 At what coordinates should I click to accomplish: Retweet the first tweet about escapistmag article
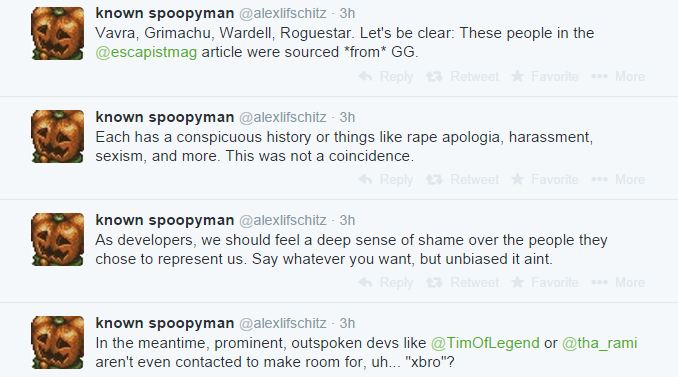[462, 77]
